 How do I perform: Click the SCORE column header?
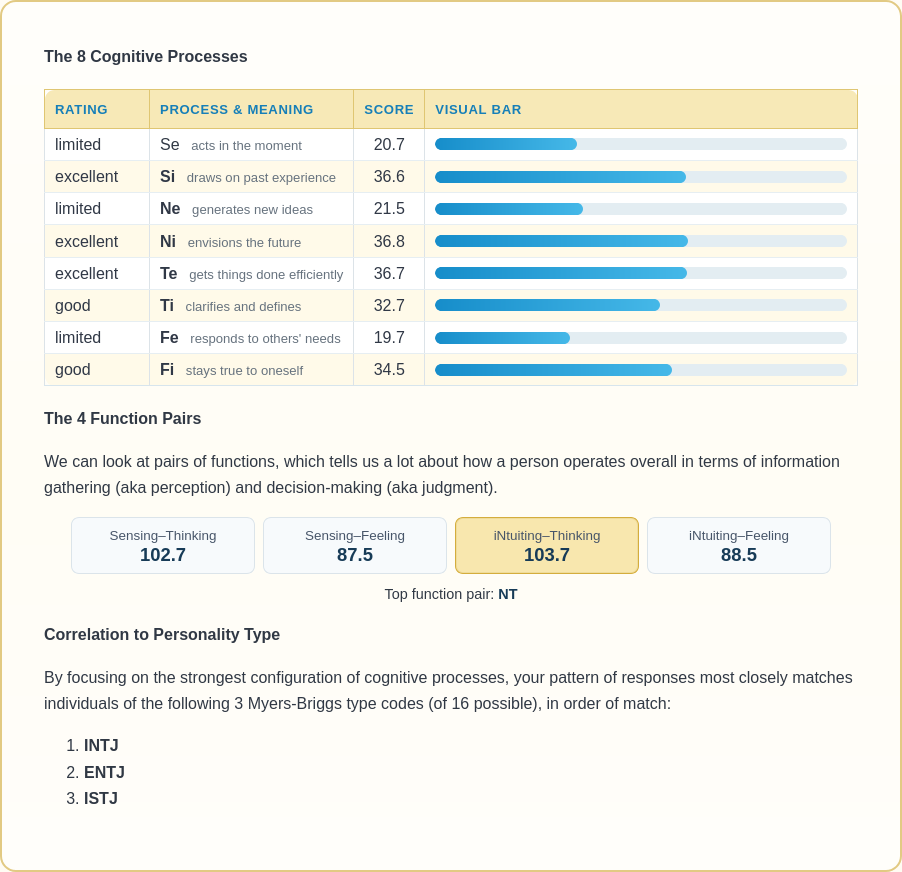click(389, 109)
